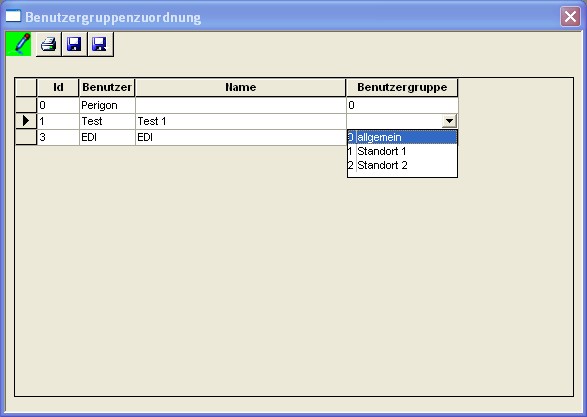Click the first floppy disk save icon
Image resolution: width=587 pixels, height=417 pixels.
coord(74,44)
